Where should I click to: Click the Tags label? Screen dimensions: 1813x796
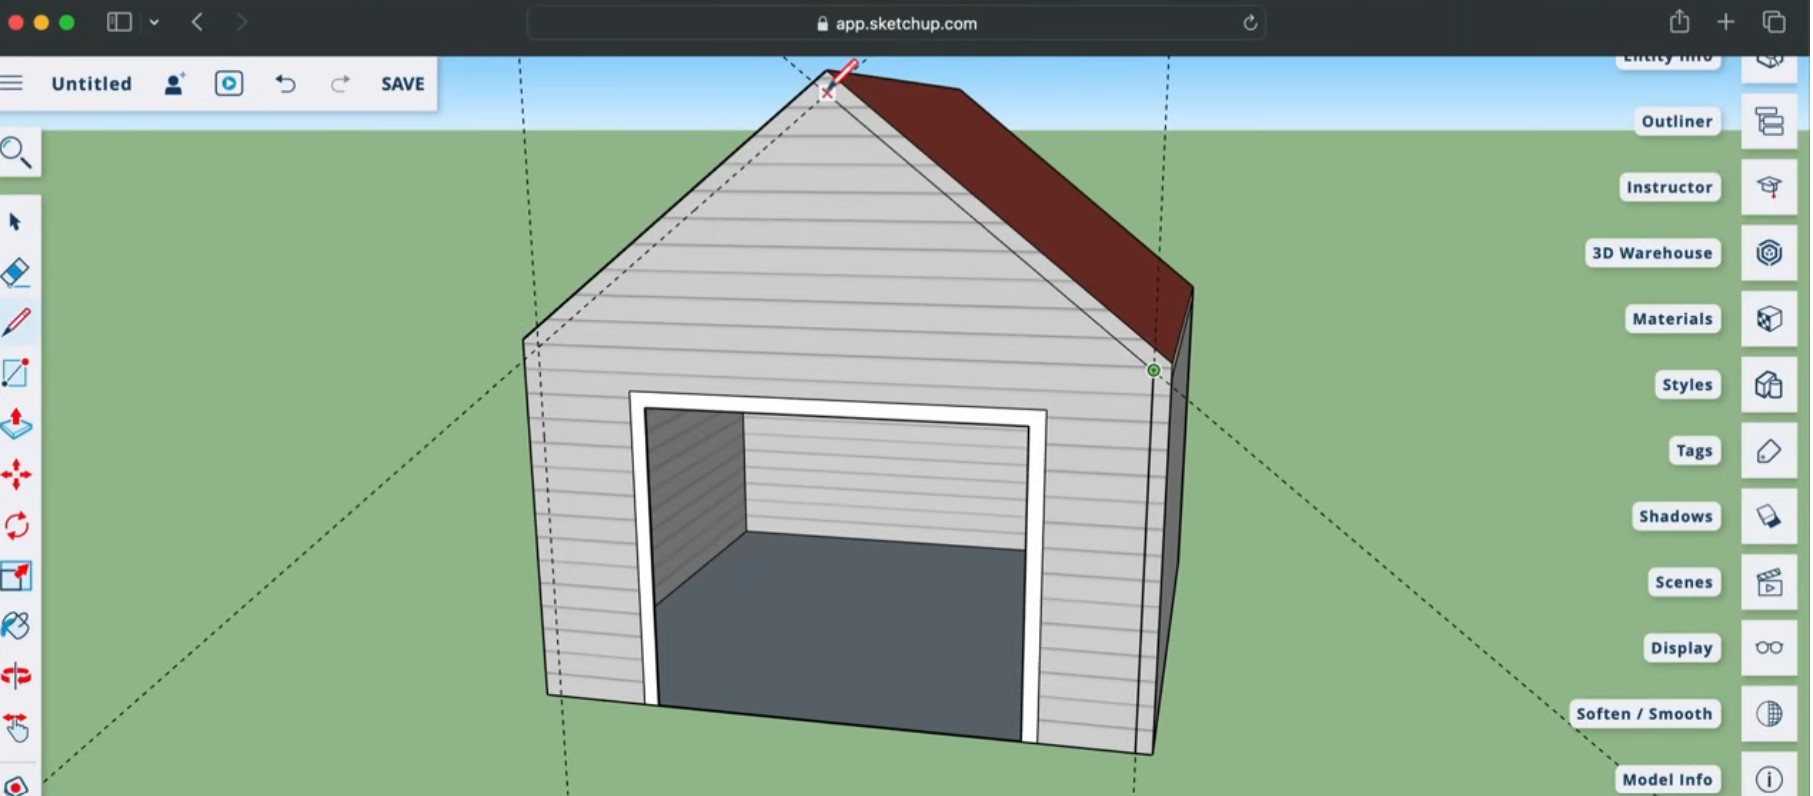1694,451
